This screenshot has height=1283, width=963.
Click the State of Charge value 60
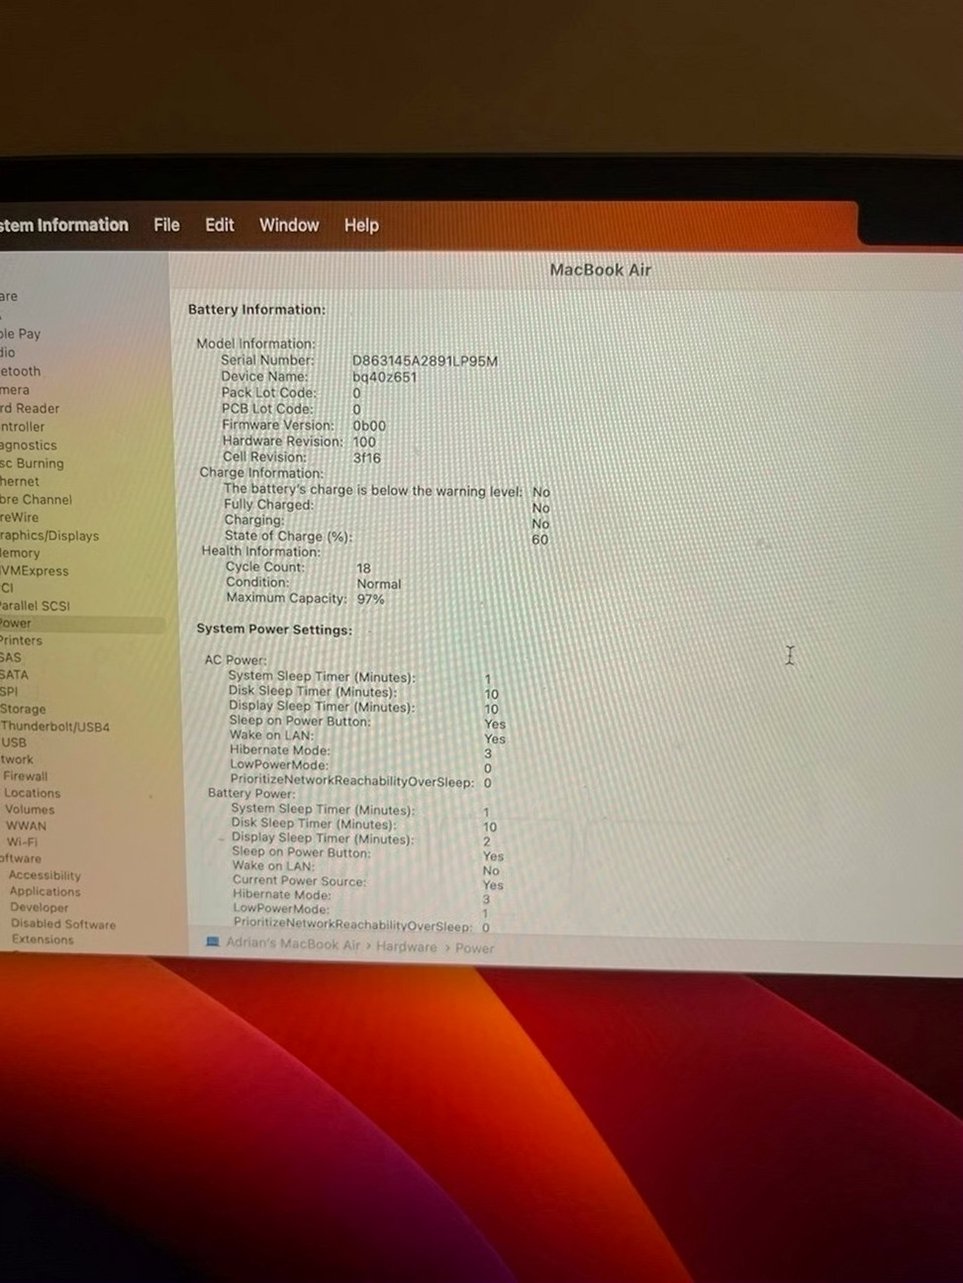(x=540, y=540)
